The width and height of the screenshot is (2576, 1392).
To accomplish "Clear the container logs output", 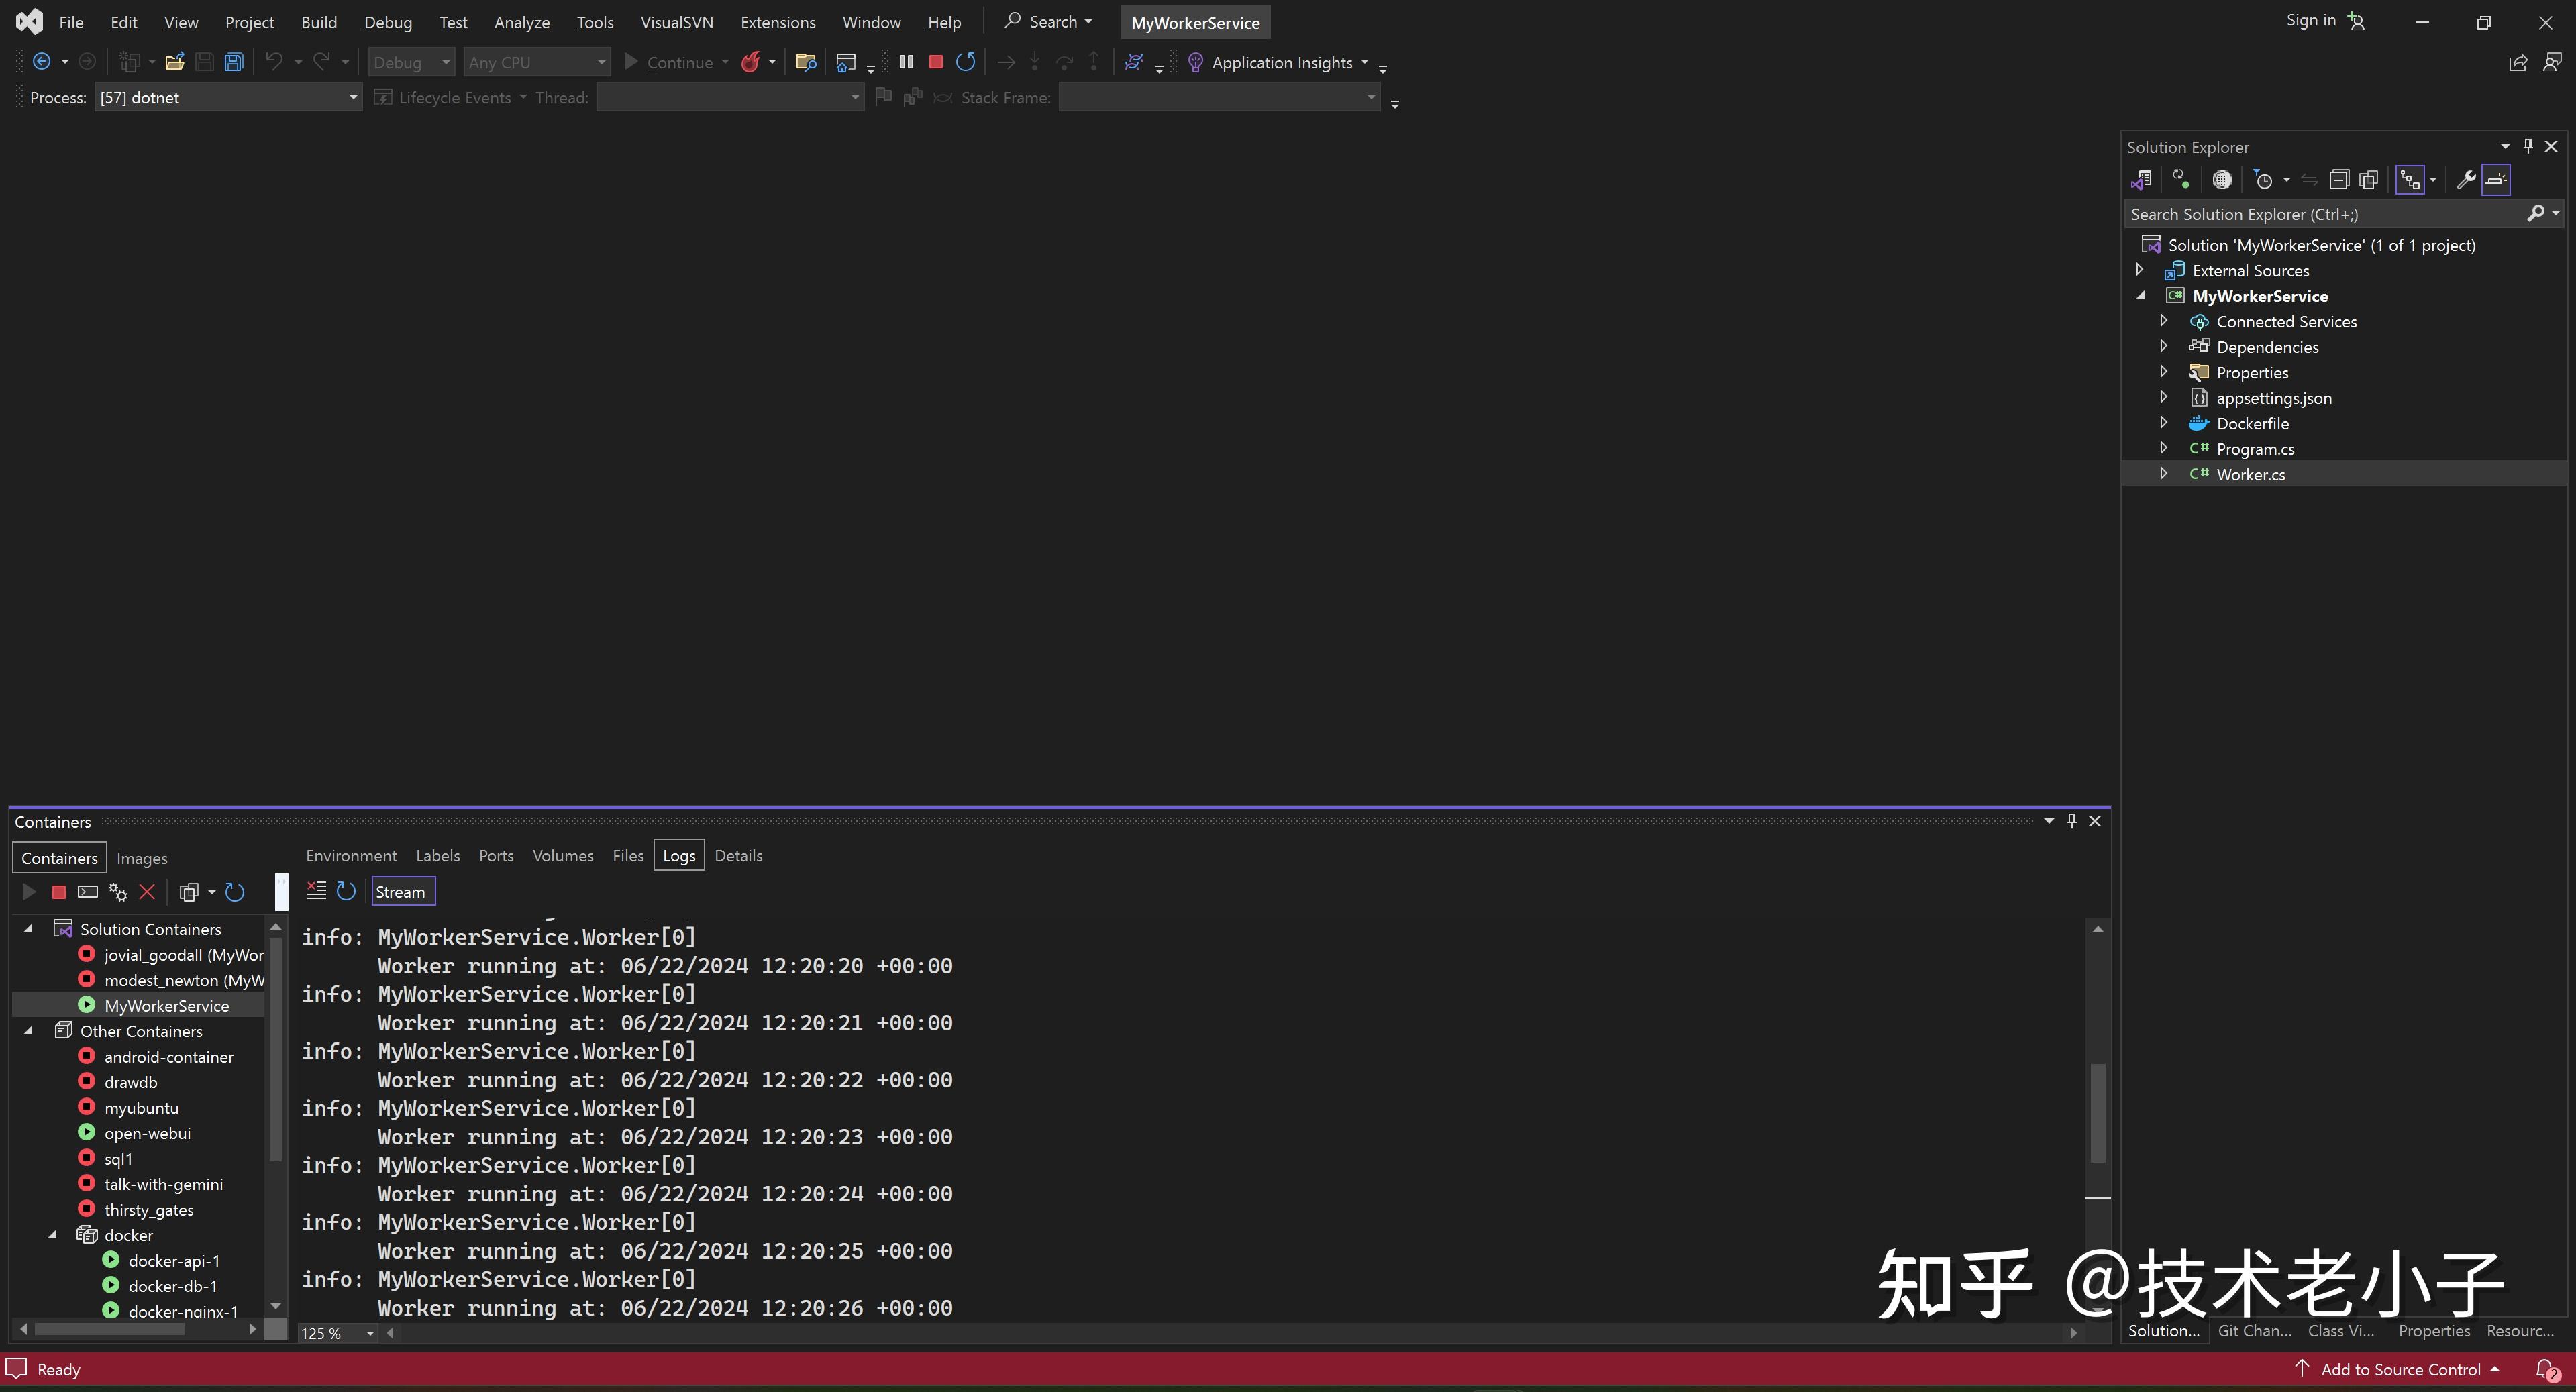I will coord(316,890).
